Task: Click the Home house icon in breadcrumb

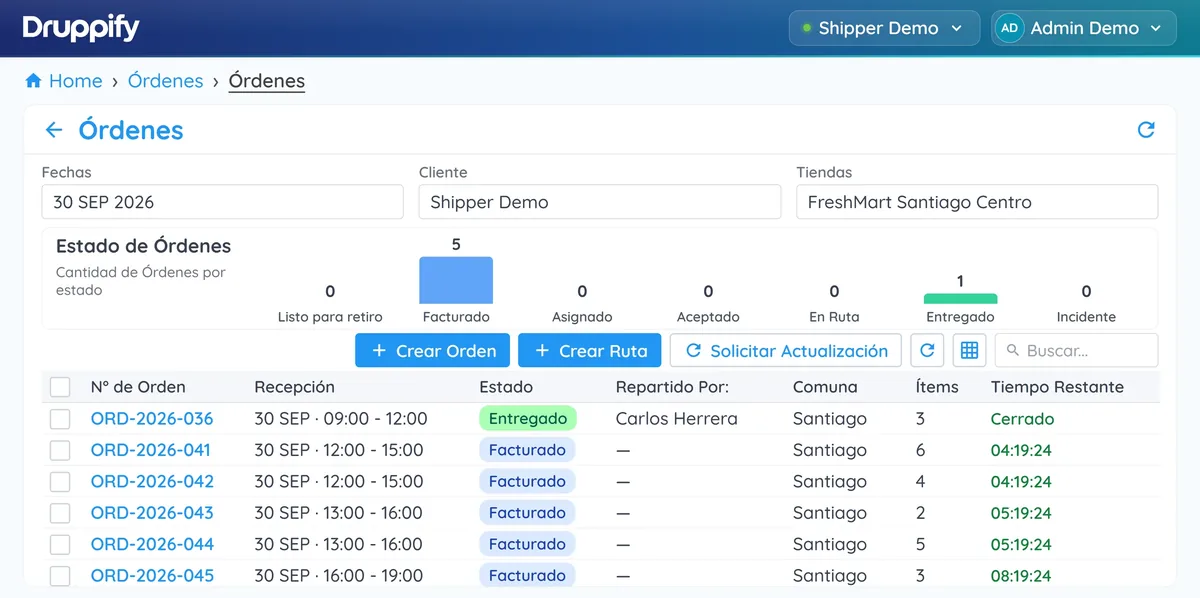Action: click(33, 81)
